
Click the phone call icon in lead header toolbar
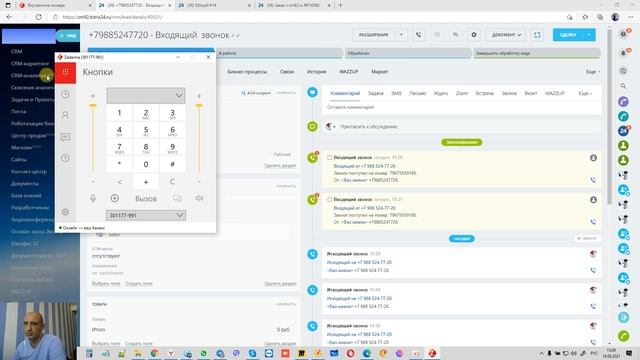pos(418,35)
